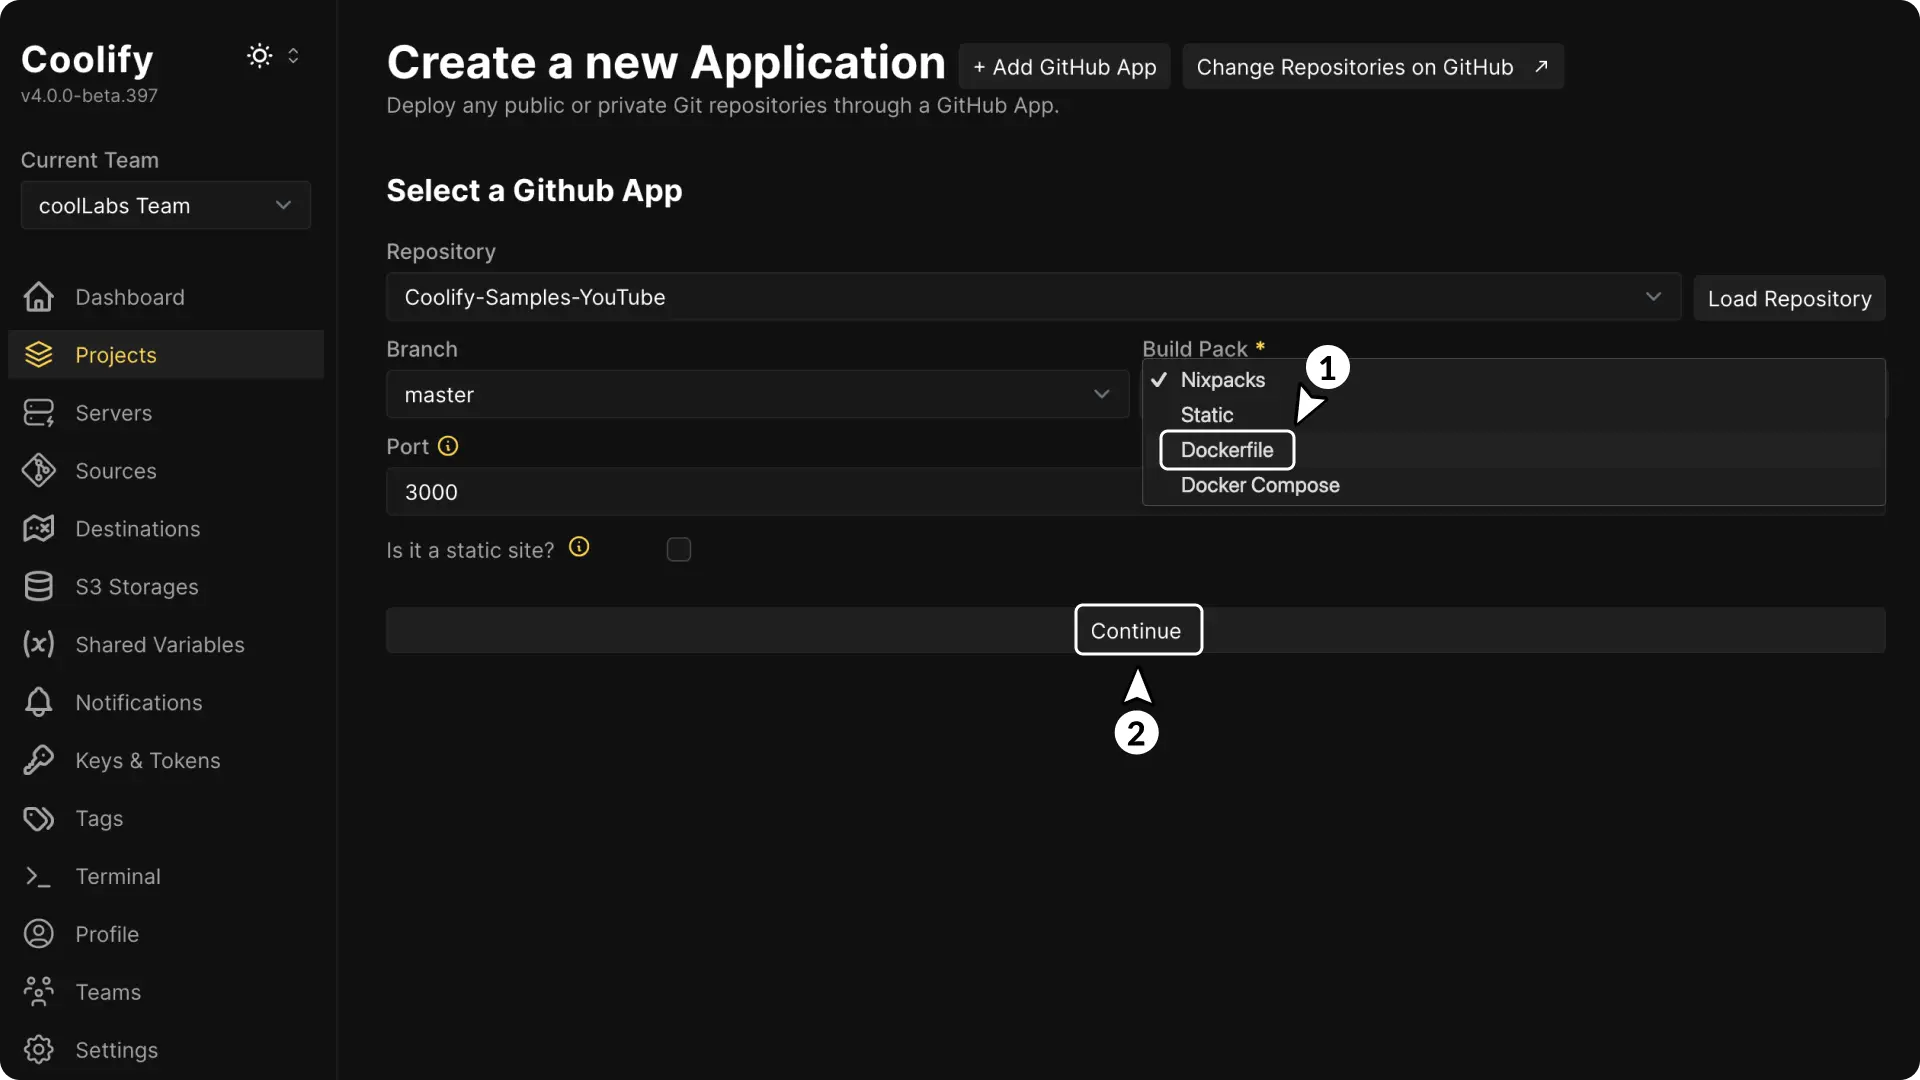The image size is (1920, 1080).
Task: Click the S3 Storages database icon
Action: [39, 587]
